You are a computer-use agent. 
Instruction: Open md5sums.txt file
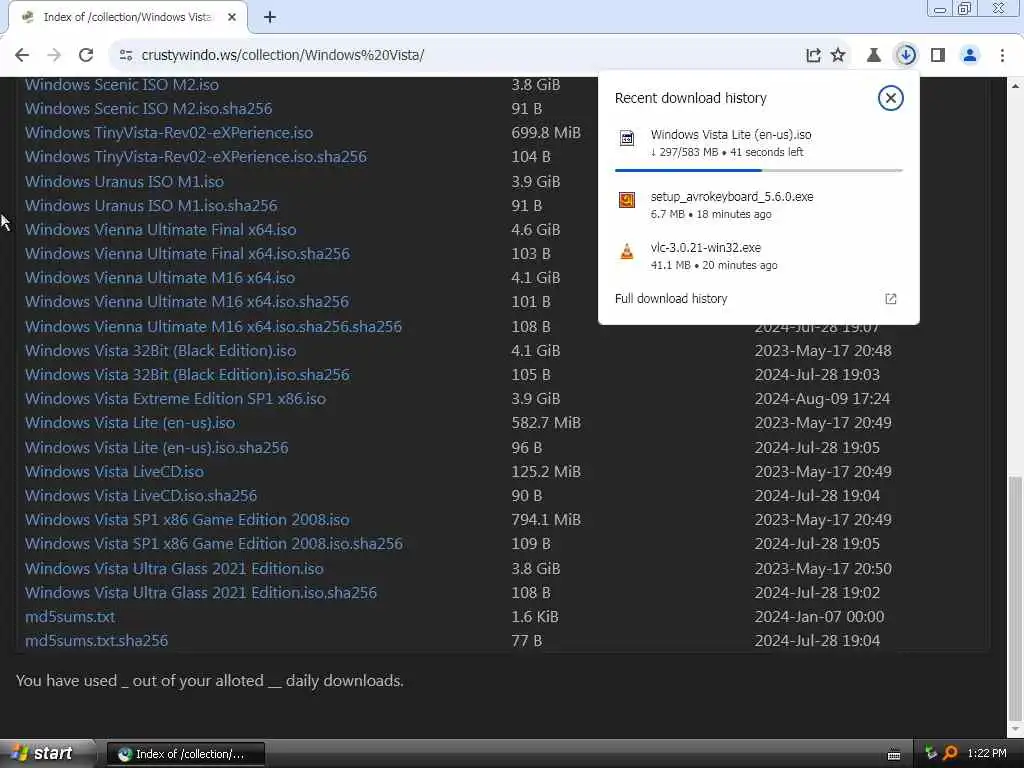(x=70, y=617)
